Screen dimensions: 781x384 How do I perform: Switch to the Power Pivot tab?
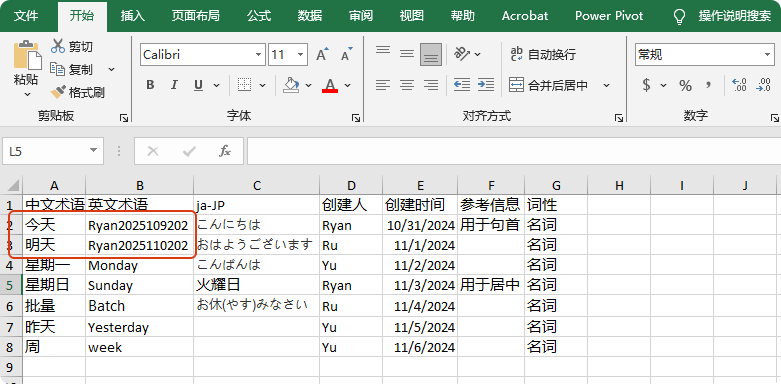609,16
